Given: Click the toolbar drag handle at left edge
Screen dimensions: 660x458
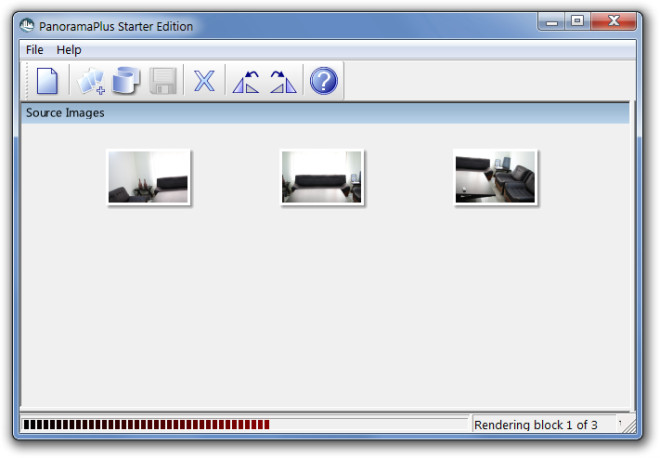Looking at the screenshot, I should 27,81.
